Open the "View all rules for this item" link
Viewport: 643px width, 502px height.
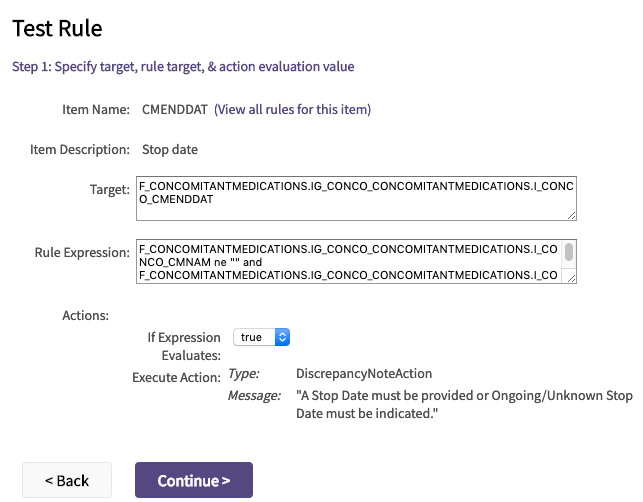click(292, 109)
